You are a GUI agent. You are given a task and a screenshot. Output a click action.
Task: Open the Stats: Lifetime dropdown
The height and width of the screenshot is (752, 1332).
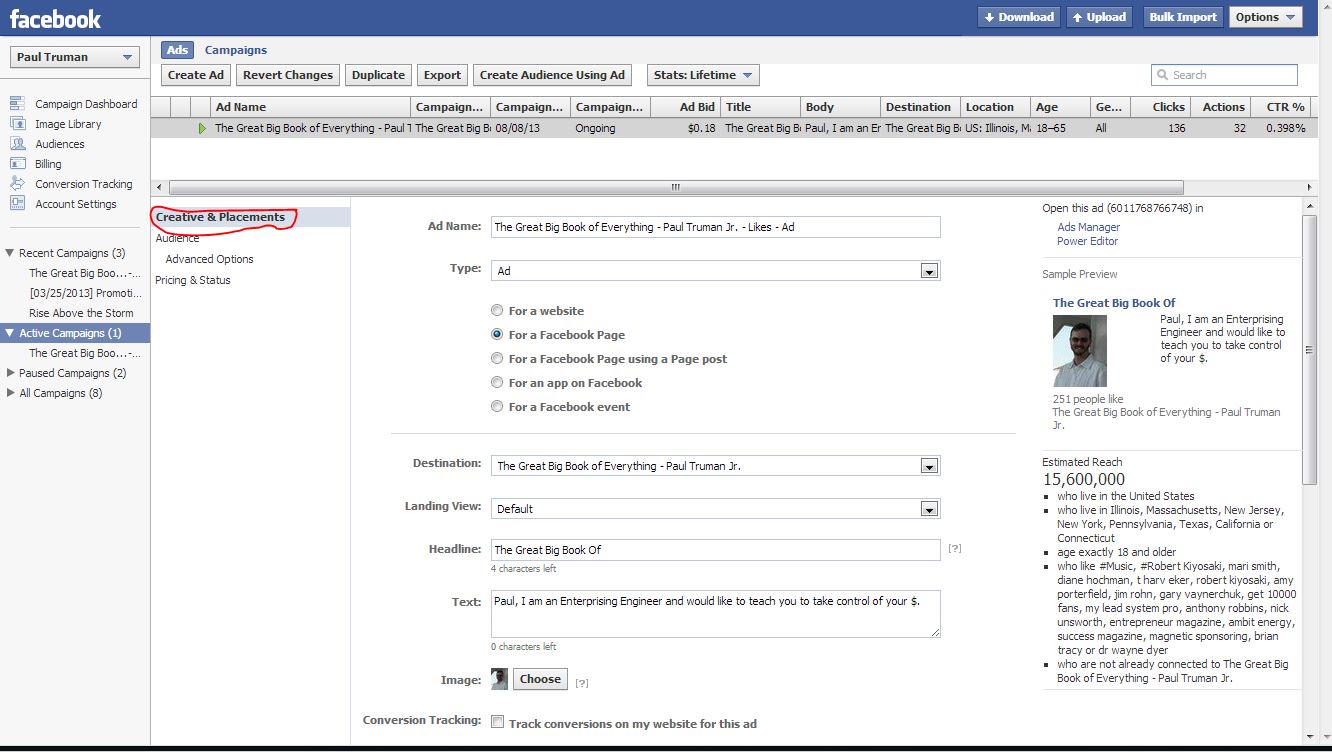click(x=703, y=75)
